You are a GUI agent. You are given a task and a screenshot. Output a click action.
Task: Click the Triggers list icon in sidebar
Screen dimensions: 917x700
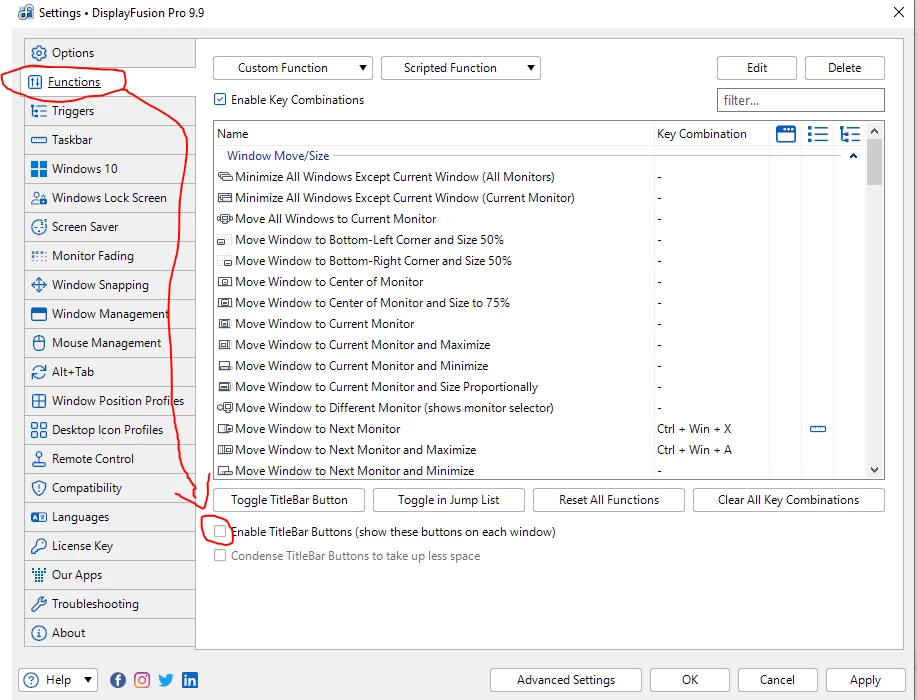pyautogui.click(x=39, y=111)
